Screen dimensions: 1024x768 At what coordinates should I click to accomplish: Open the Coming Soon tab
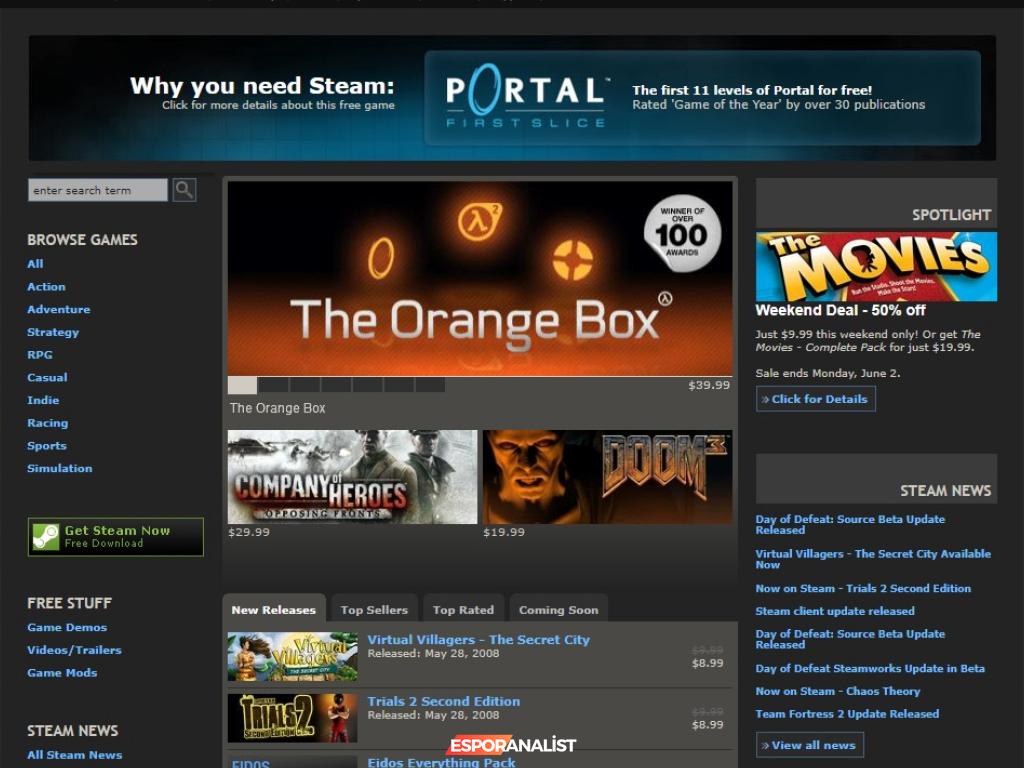558,610
